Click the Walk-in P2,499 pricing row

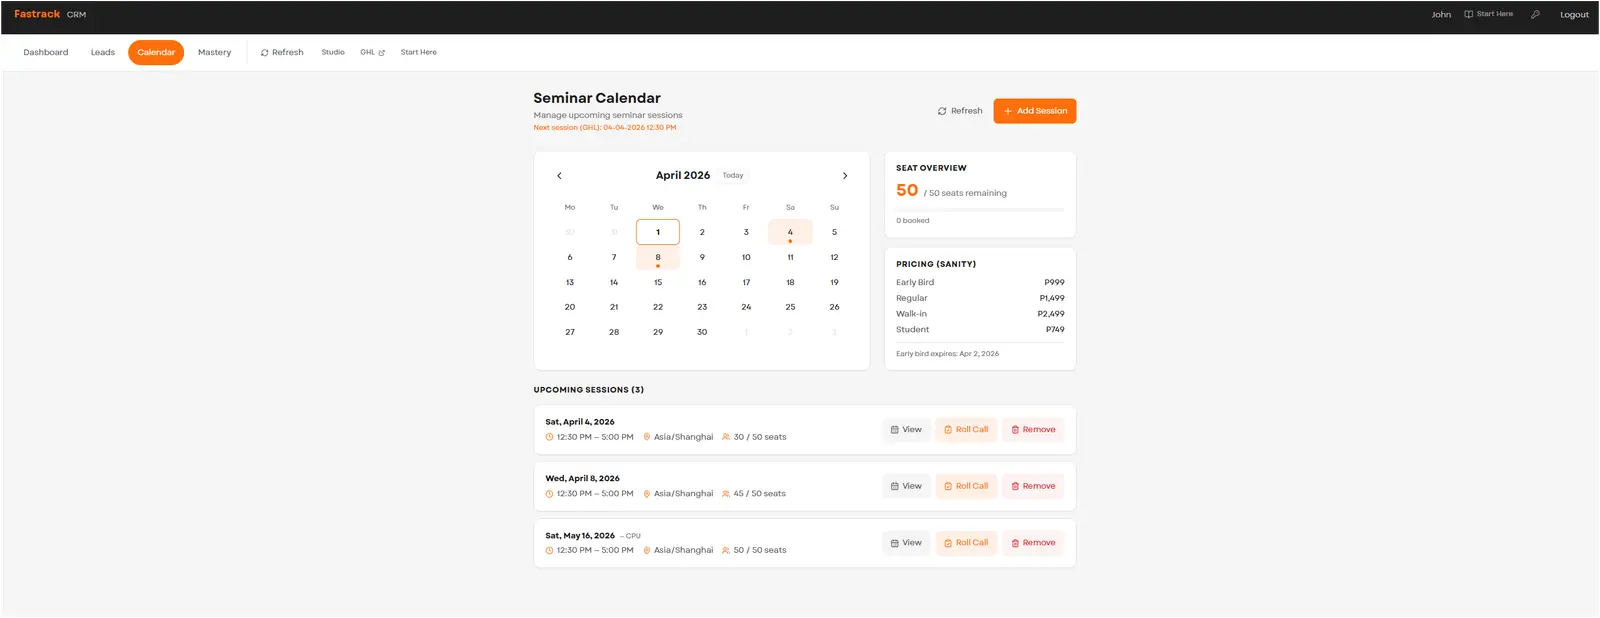click(x=980, y=314)
